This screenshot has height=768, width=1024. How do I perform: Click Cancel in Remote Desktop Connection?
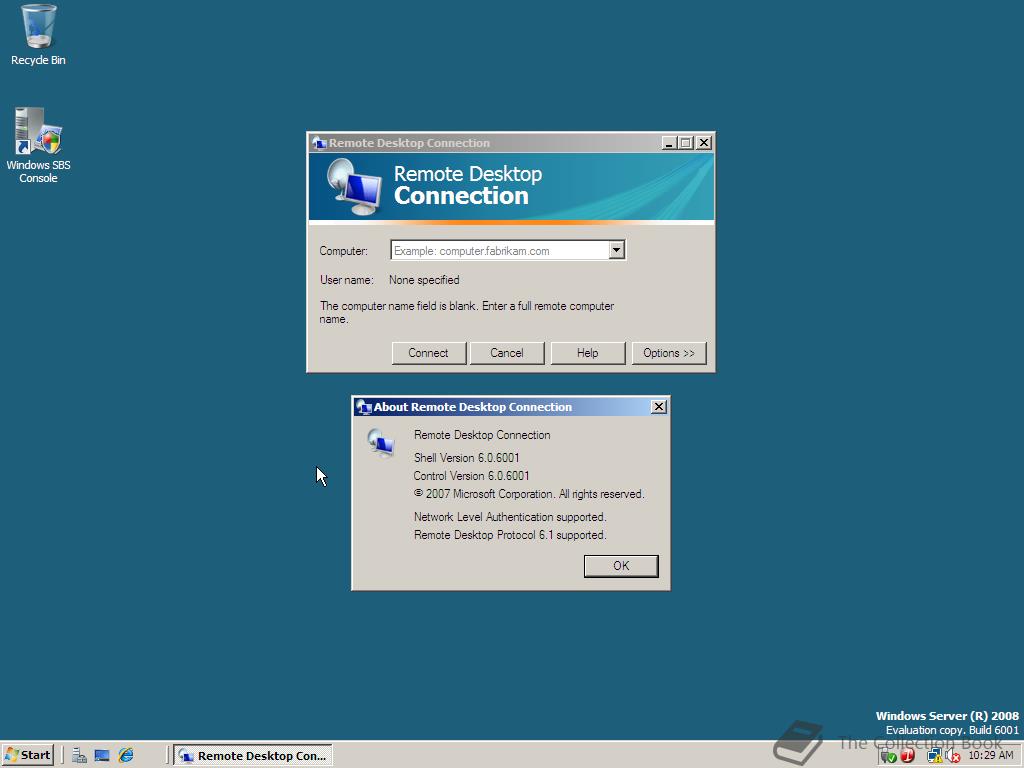(x=507, y=353)
